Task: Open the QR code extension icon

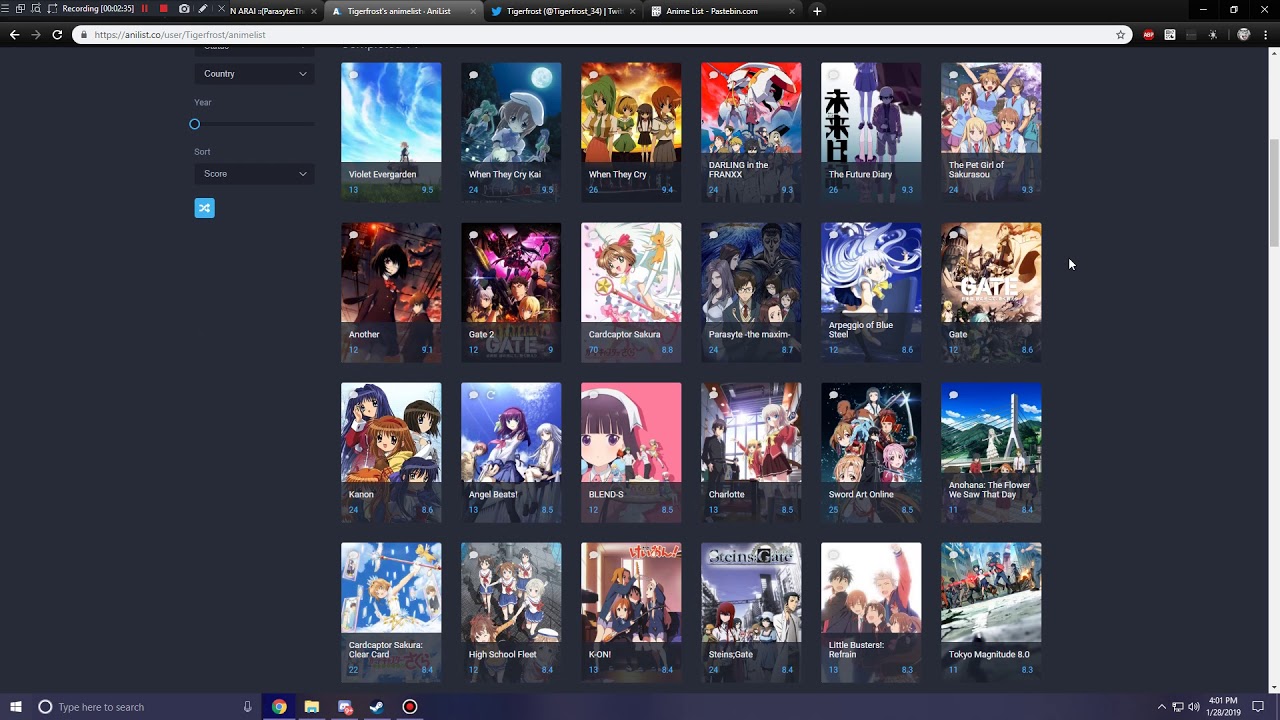Action: (x=1169, y=34)
